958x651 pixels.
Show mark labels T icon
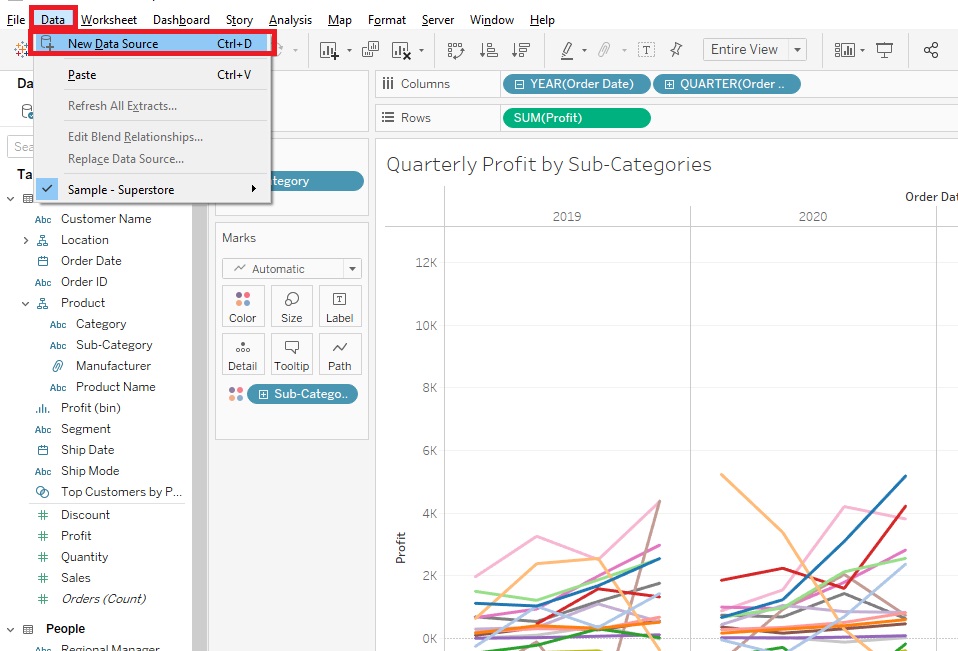(646, 49)
